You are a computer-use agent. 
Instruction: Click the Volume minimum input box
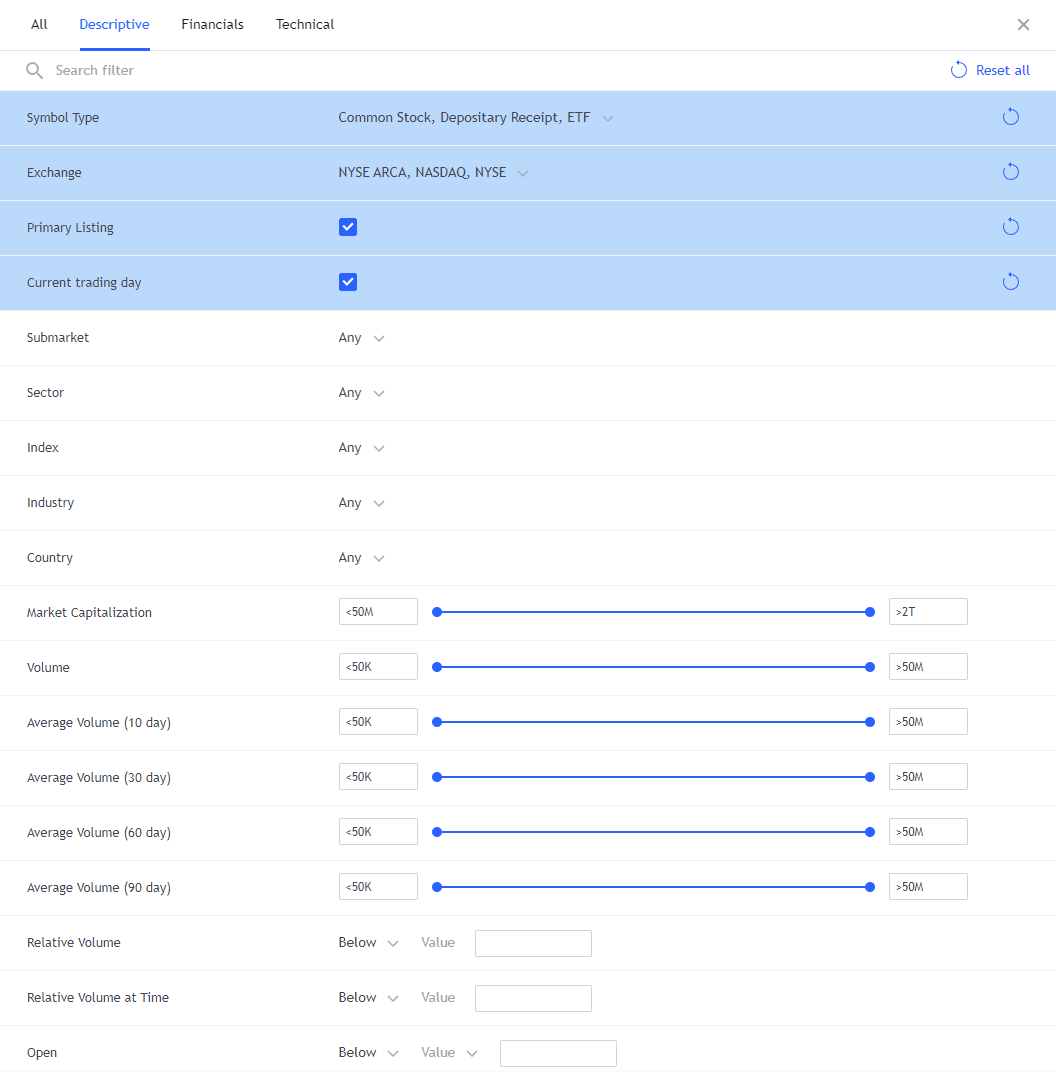(378, 667)
